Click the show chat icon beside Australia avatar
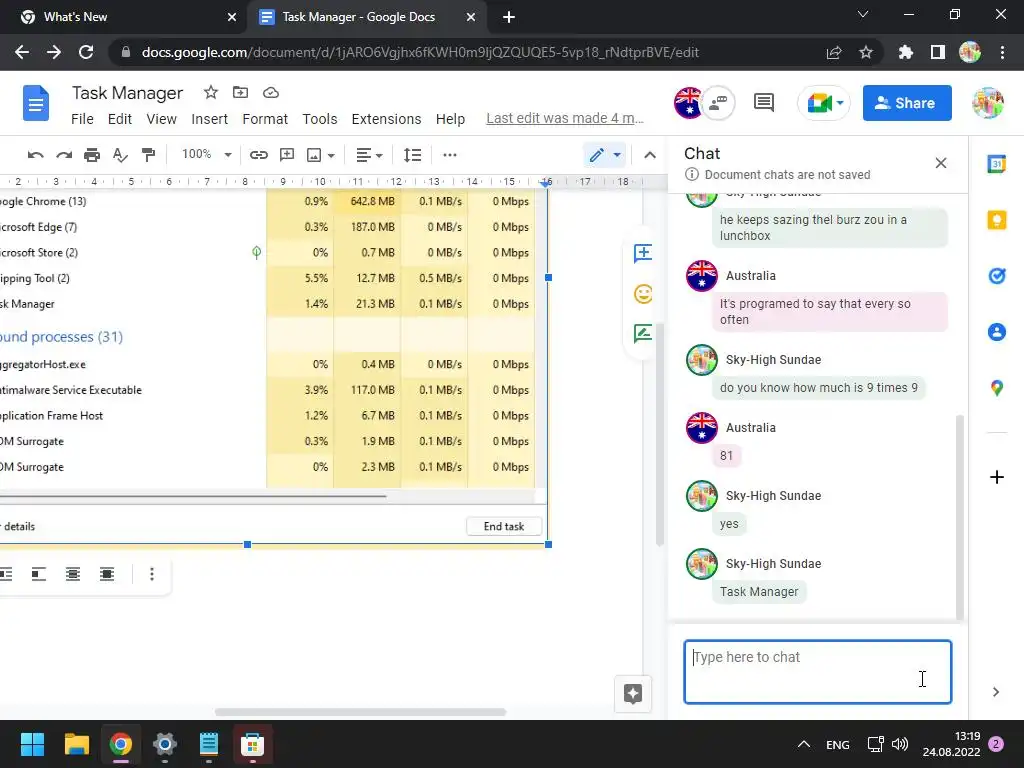 718,103
